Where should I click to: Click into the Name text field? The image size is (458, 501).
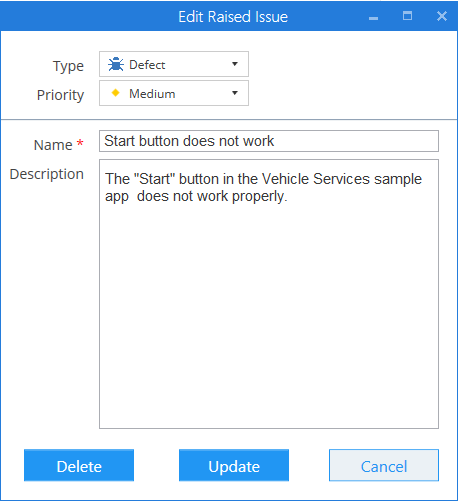pyautogui.click(x=269, y=141)
